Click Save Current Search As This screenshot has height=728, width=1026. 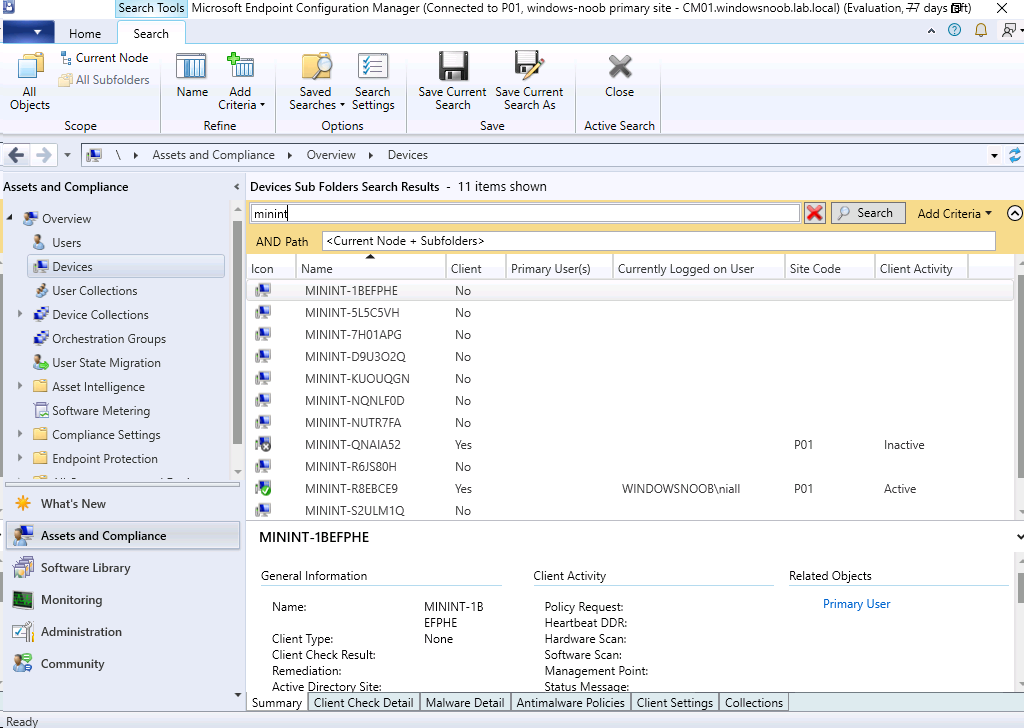(x=529, y=81)
